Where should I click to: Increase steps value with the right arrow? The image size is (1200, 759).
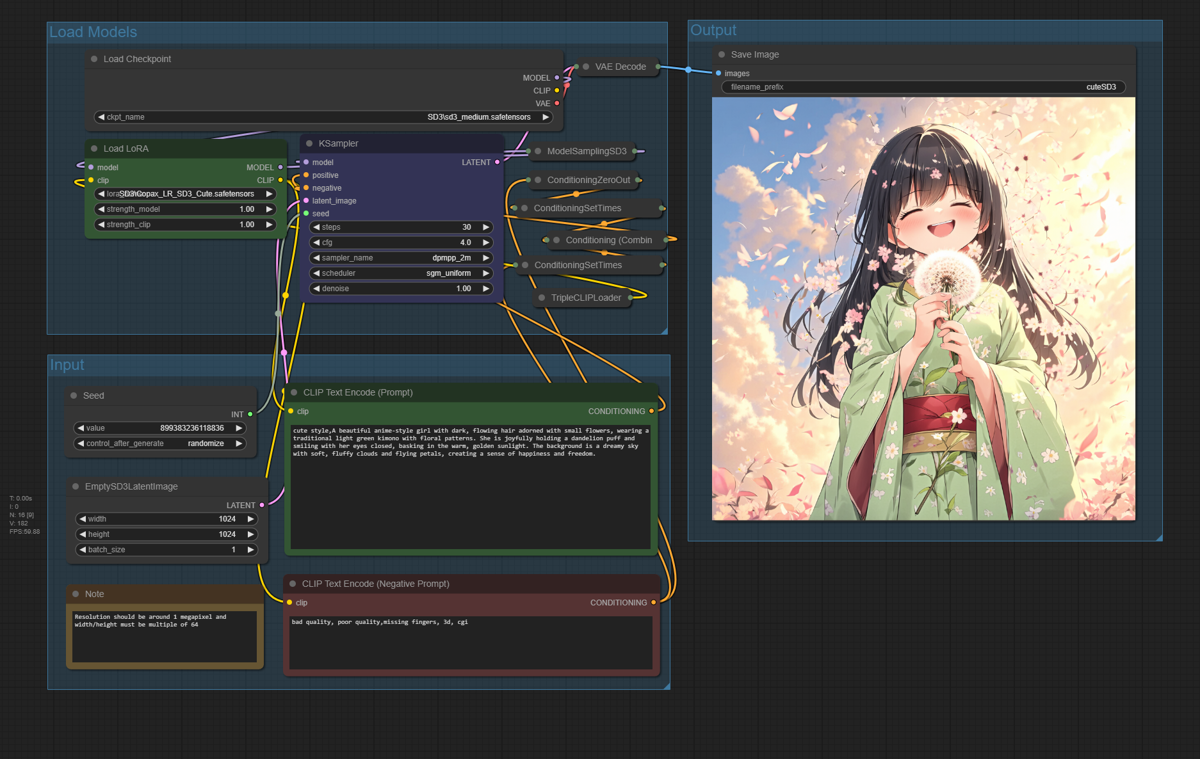pyautogui.click(x=486, y=227)
